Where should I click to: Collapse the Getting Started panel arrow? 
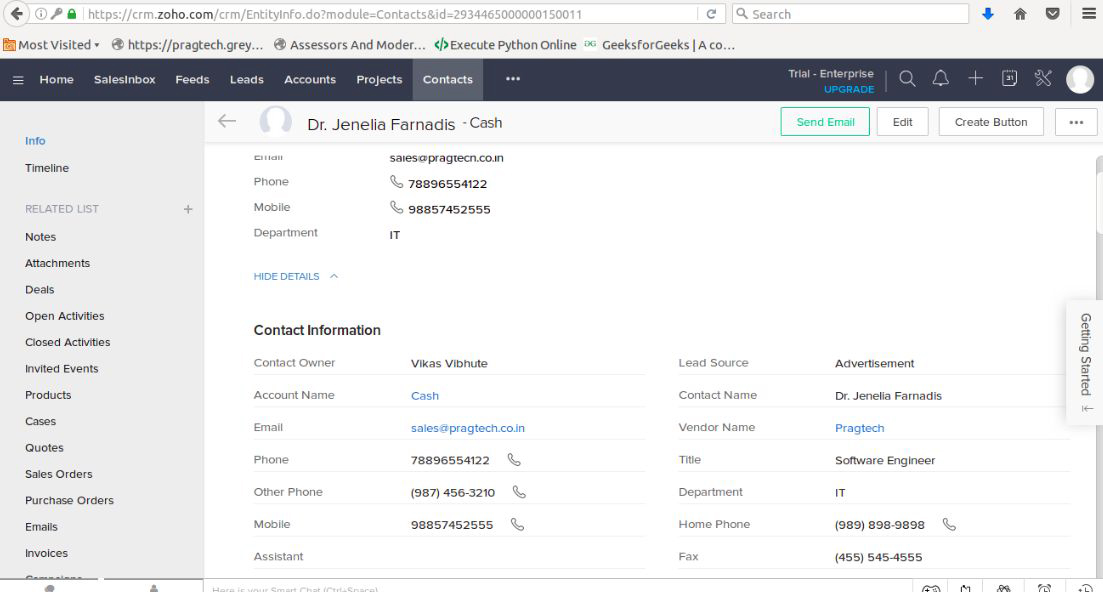coord(1087,409)
